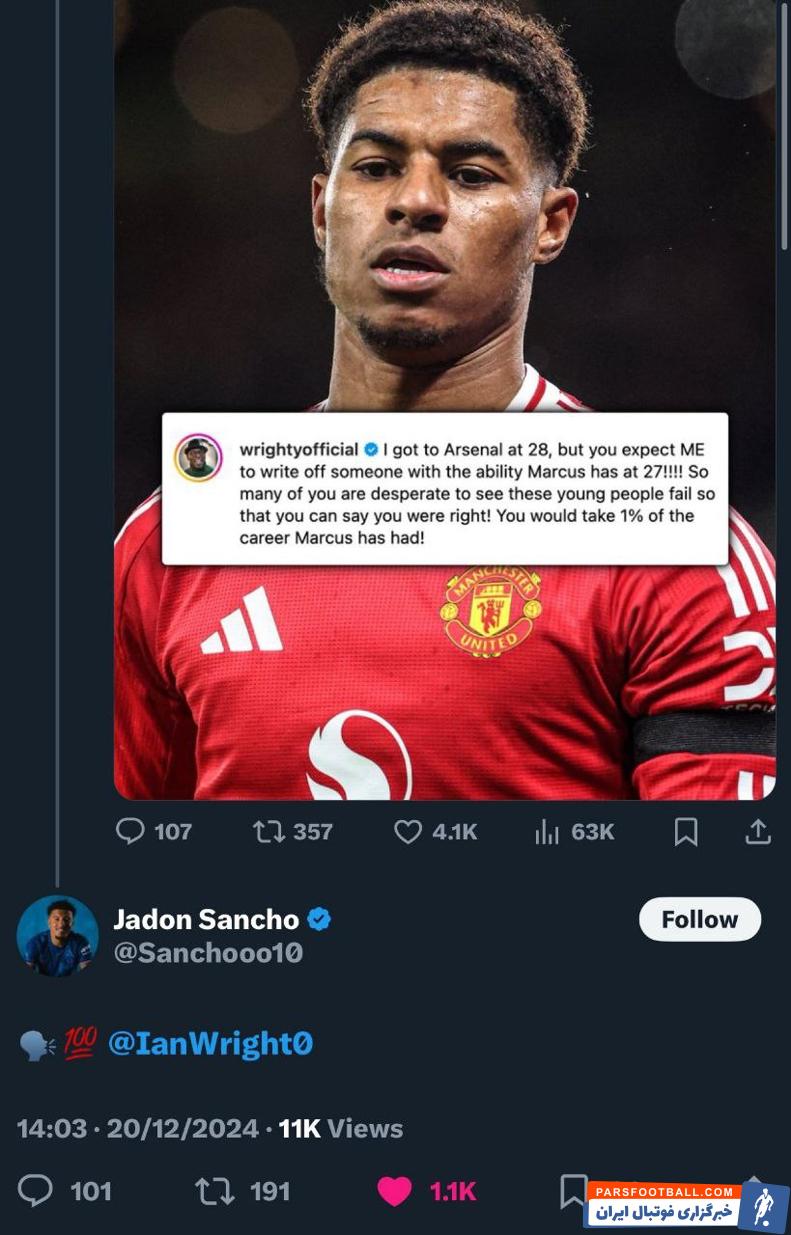Unlike Jadon Sancho's tweet with 1.1K likes
The image size is (791, 1235).
tap(395, 1190)
